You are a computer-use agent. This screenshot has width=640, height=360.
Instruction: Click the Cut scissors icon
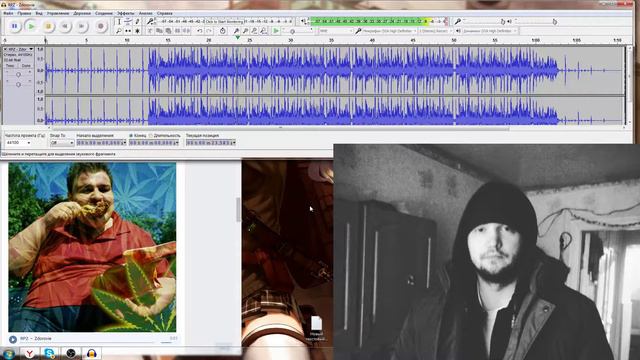click(x=150, y=31)
